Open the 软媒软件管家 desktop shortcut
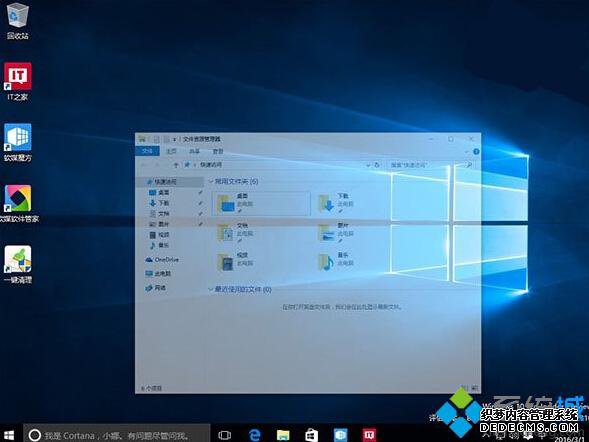The width and height of the screenshot is (589, 442). 18,204
